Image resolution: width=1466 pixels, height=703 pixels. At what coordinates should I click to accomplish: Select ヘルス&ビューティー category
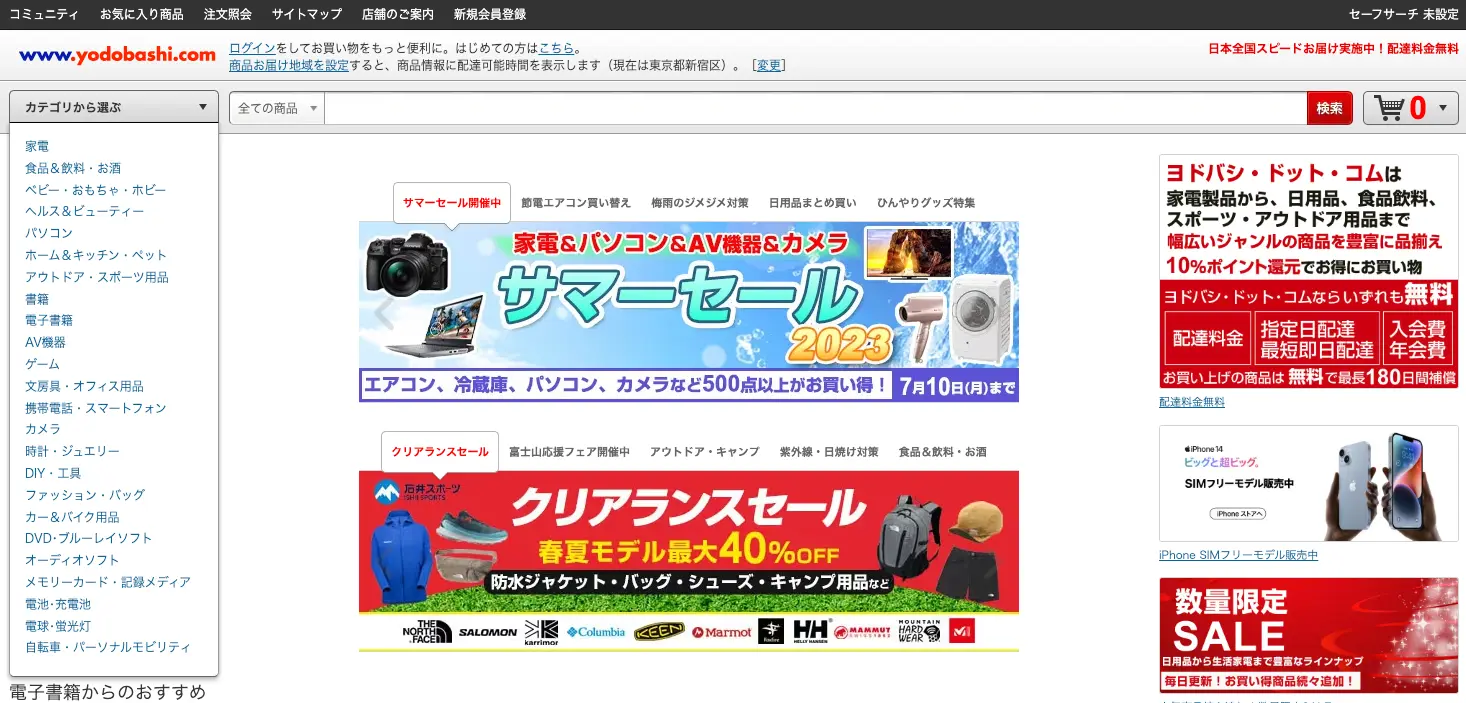pyautogui.click(x=85, y=212)
